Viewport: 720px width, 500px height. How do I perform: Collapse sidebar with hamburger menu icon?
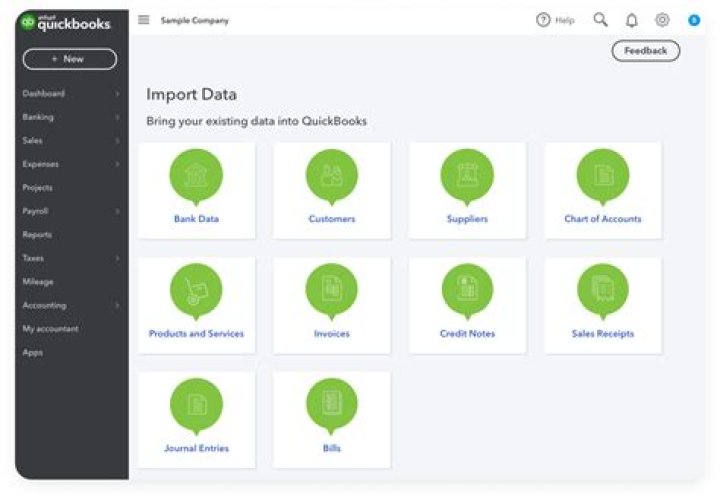click(x=144, y=20)
